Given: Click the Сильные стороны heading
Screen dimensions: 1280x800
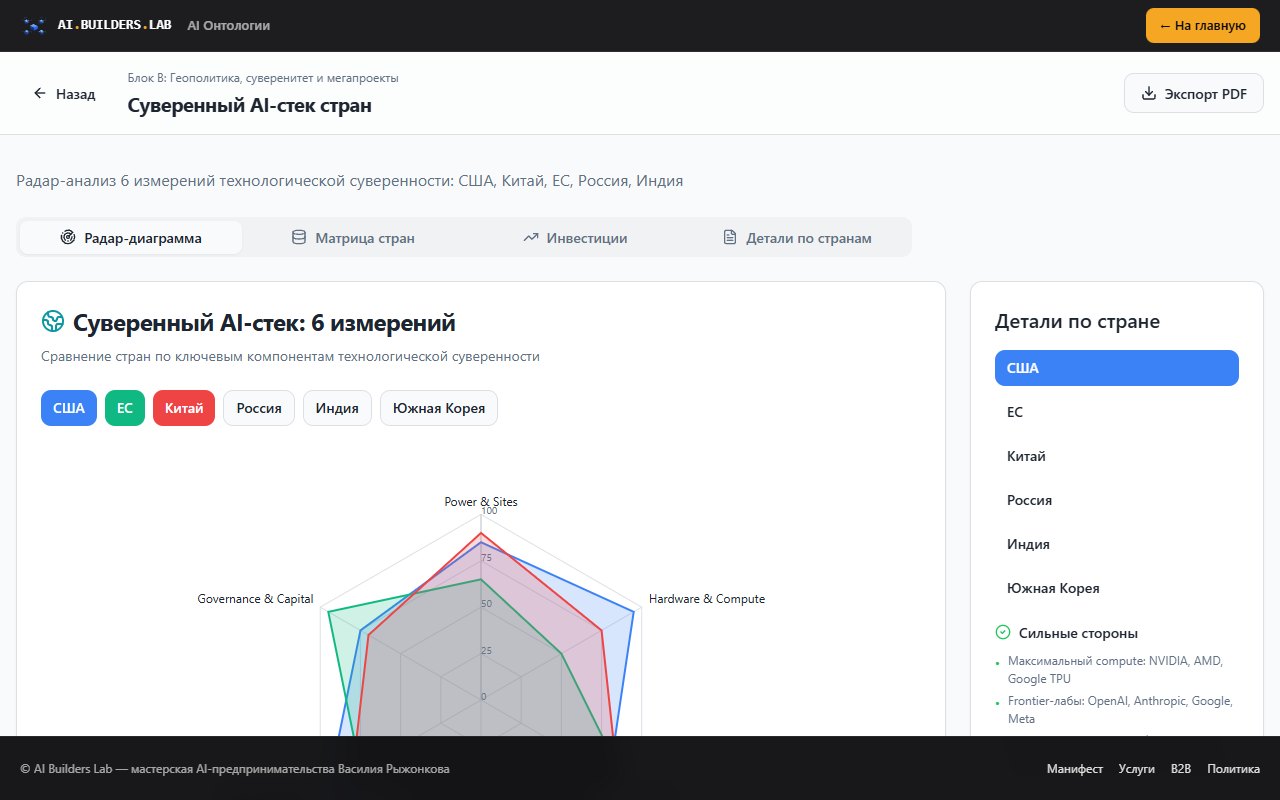Looking at the screenshot, I should (x=1078, y=633).
